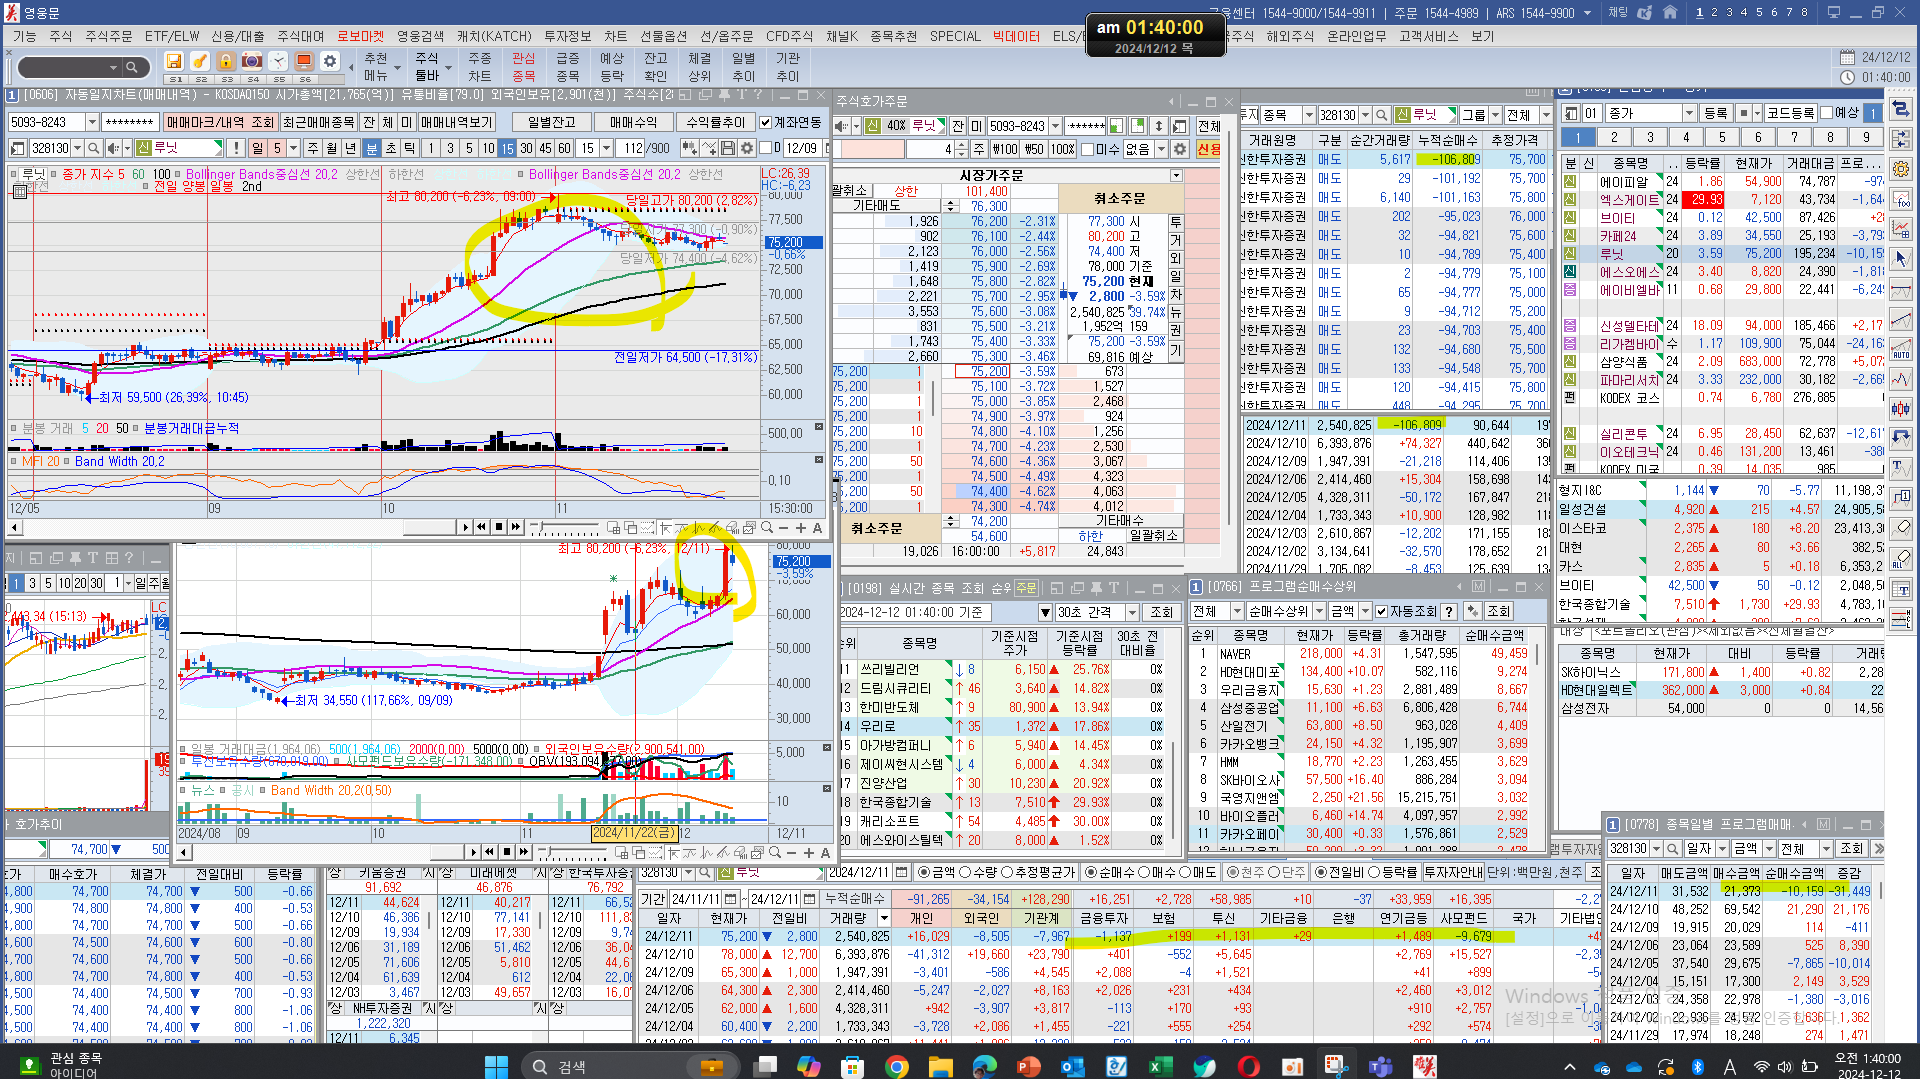Click the camera screenshot icon in top toolbar

[252, 62]
